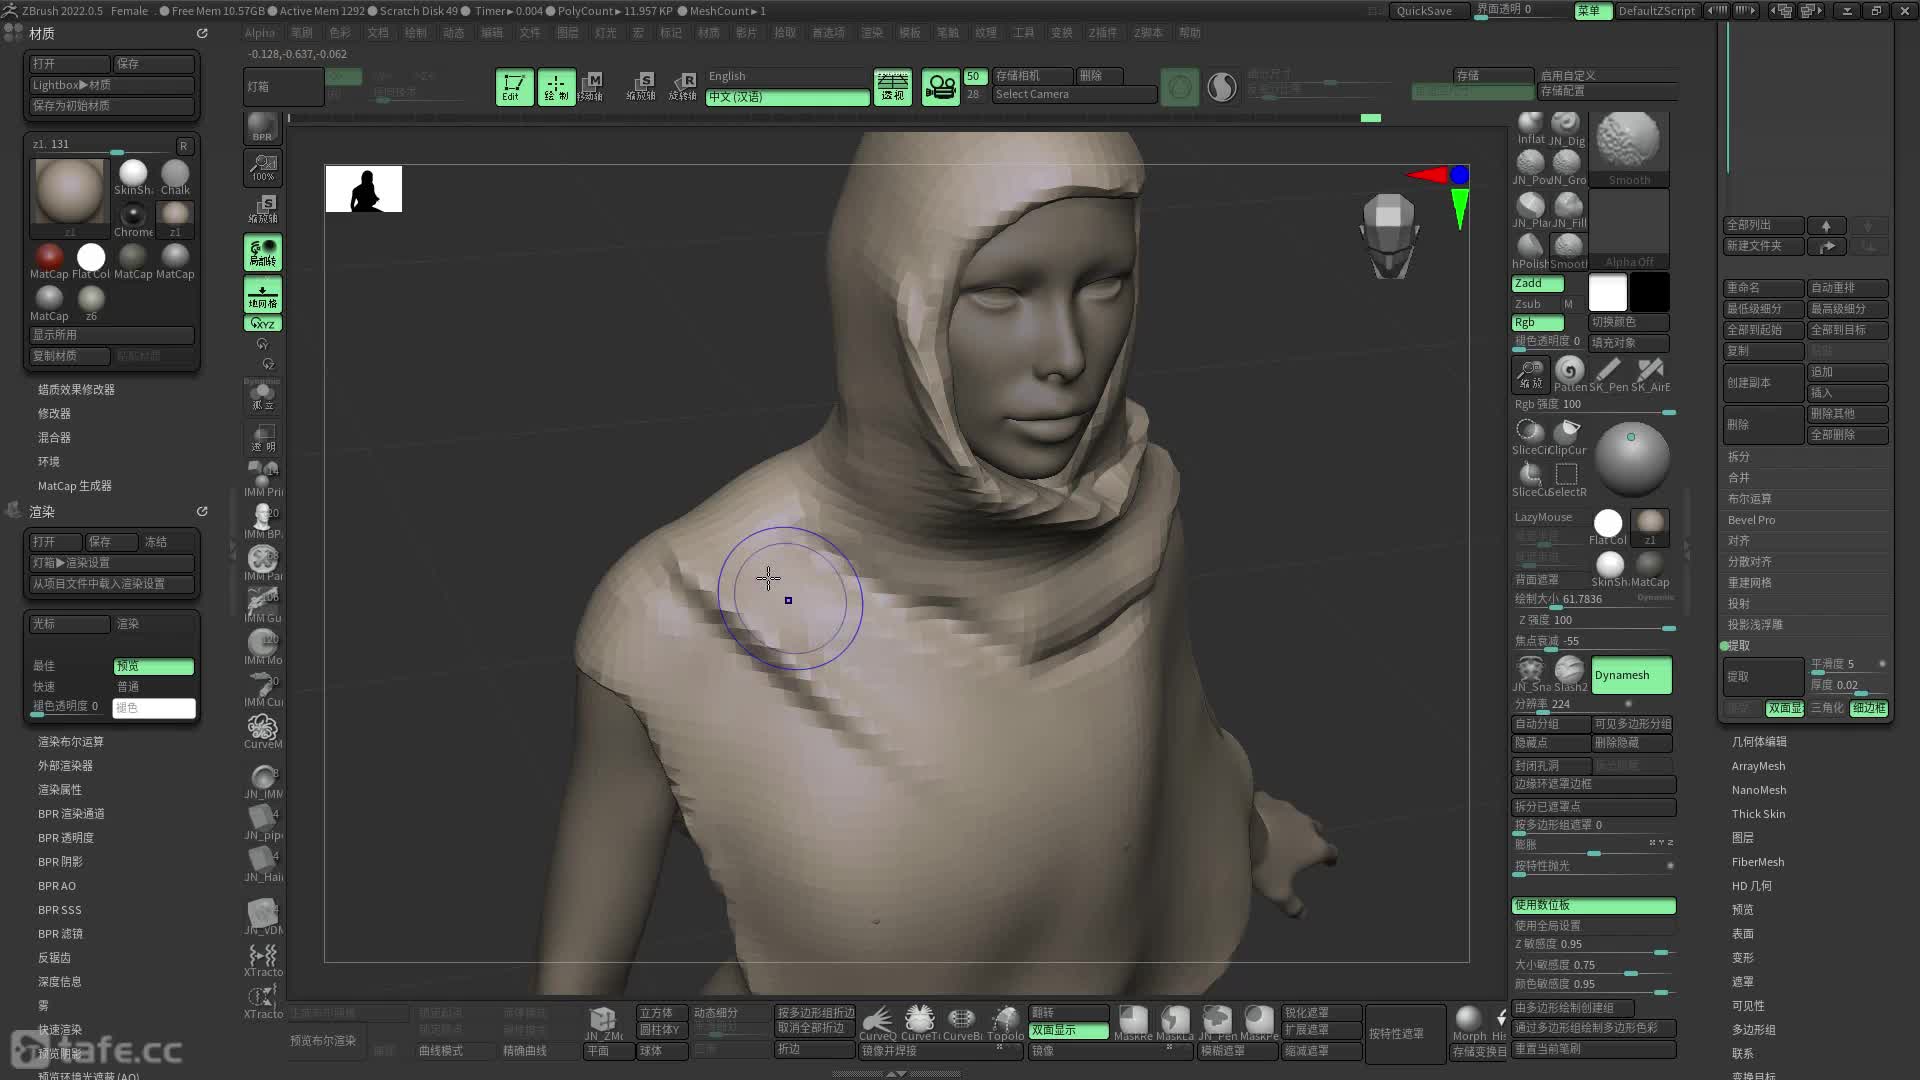
Task: Expand the 几何体编辑 section
Action: click(1759, 742)
